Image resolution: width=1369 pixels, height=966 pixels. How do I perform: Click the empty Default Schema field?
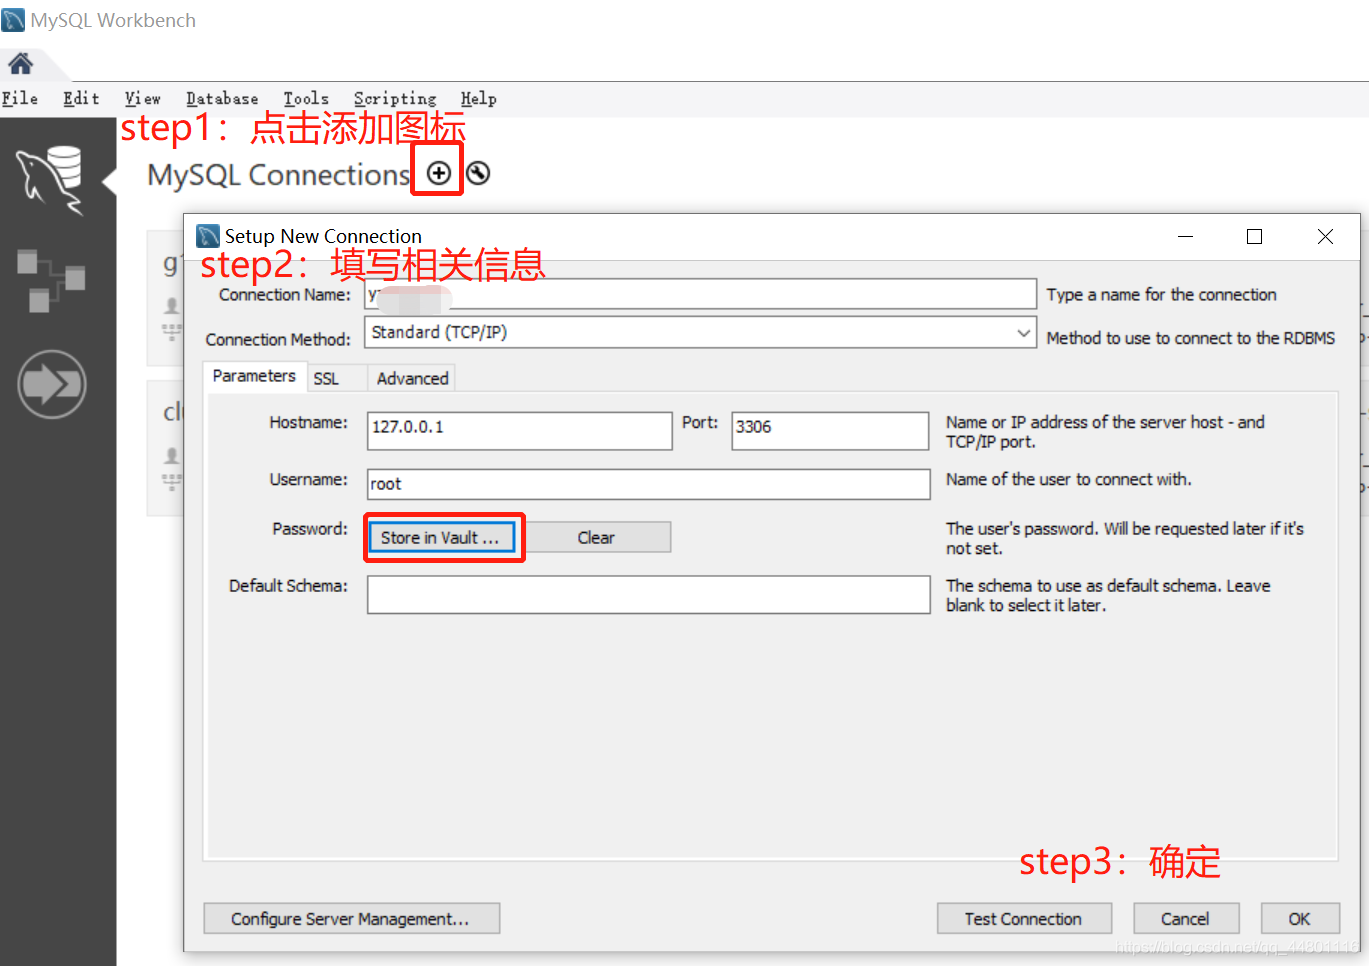(648, 594)
